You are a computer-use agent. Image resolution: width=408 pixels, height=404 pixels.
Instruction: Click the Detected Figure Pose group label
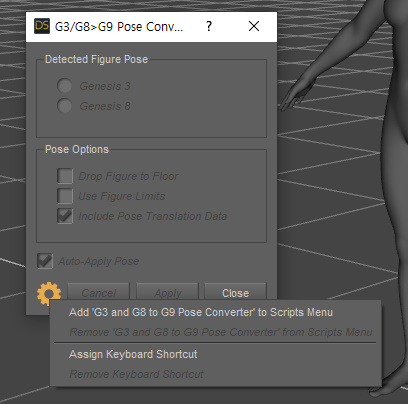click(x=96, y=59)
